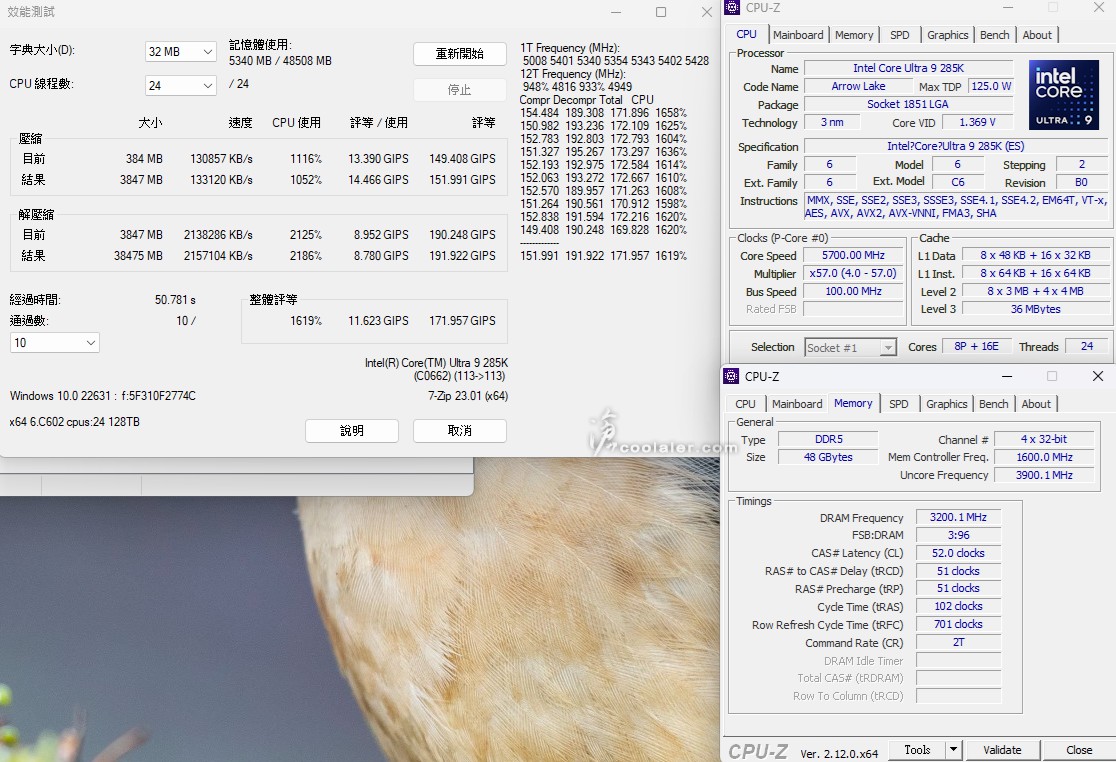Open the Bench tab in top CPU-Z window
Screen dimensions: 1116x762
994,35
